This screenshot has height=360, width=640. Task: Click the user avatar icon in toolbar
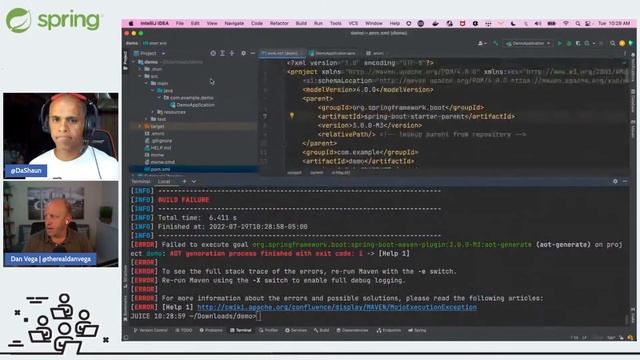[x=482, y=43]
